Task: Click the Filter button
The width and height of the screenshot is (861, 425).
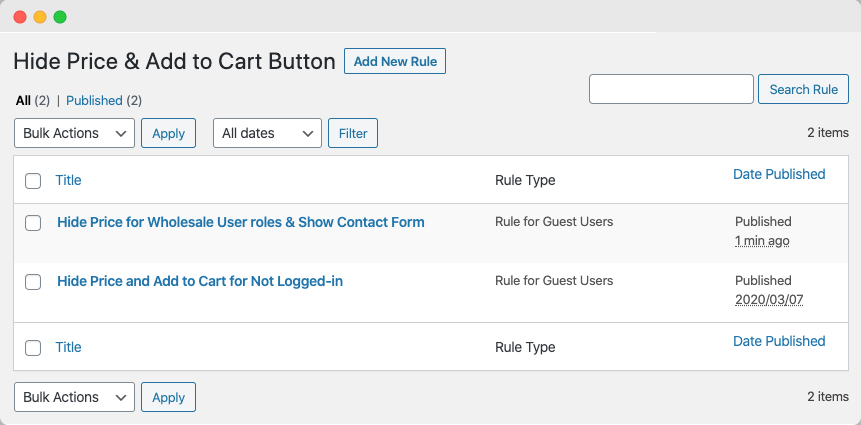Action: click(x=353, y=133)
